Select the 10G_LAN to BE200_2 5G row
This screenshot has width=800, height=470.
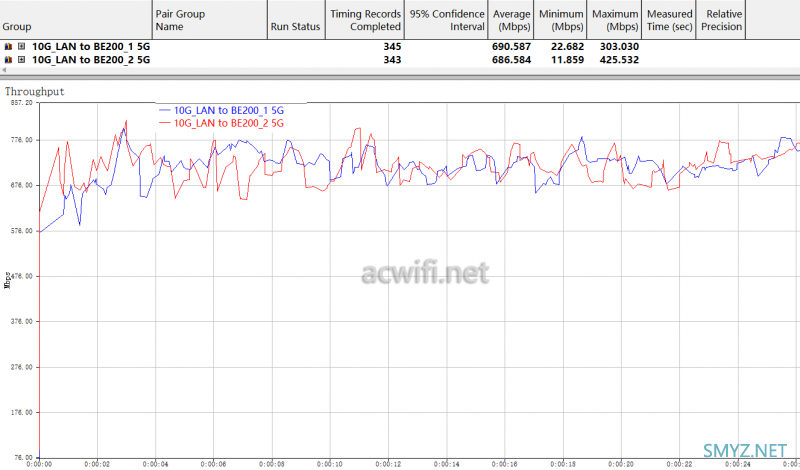(90, 60)
